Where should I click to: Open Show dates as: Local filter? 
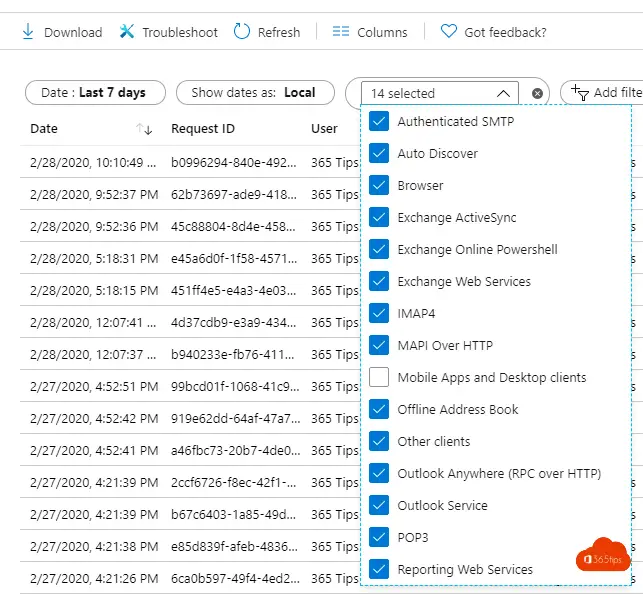[x=255, y=93]
